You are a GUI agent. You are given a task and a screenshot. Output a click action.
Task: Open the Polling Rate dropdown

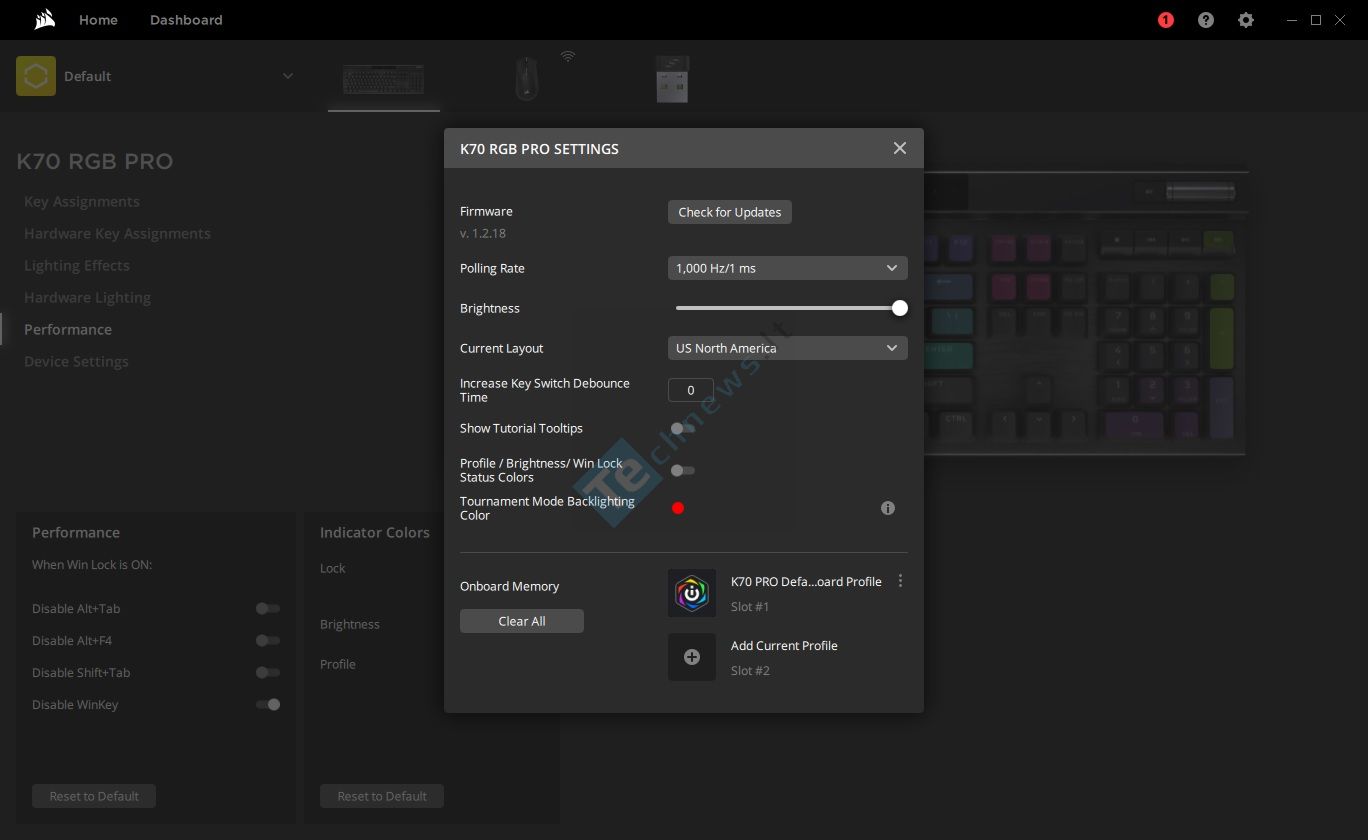coord(788,268)
